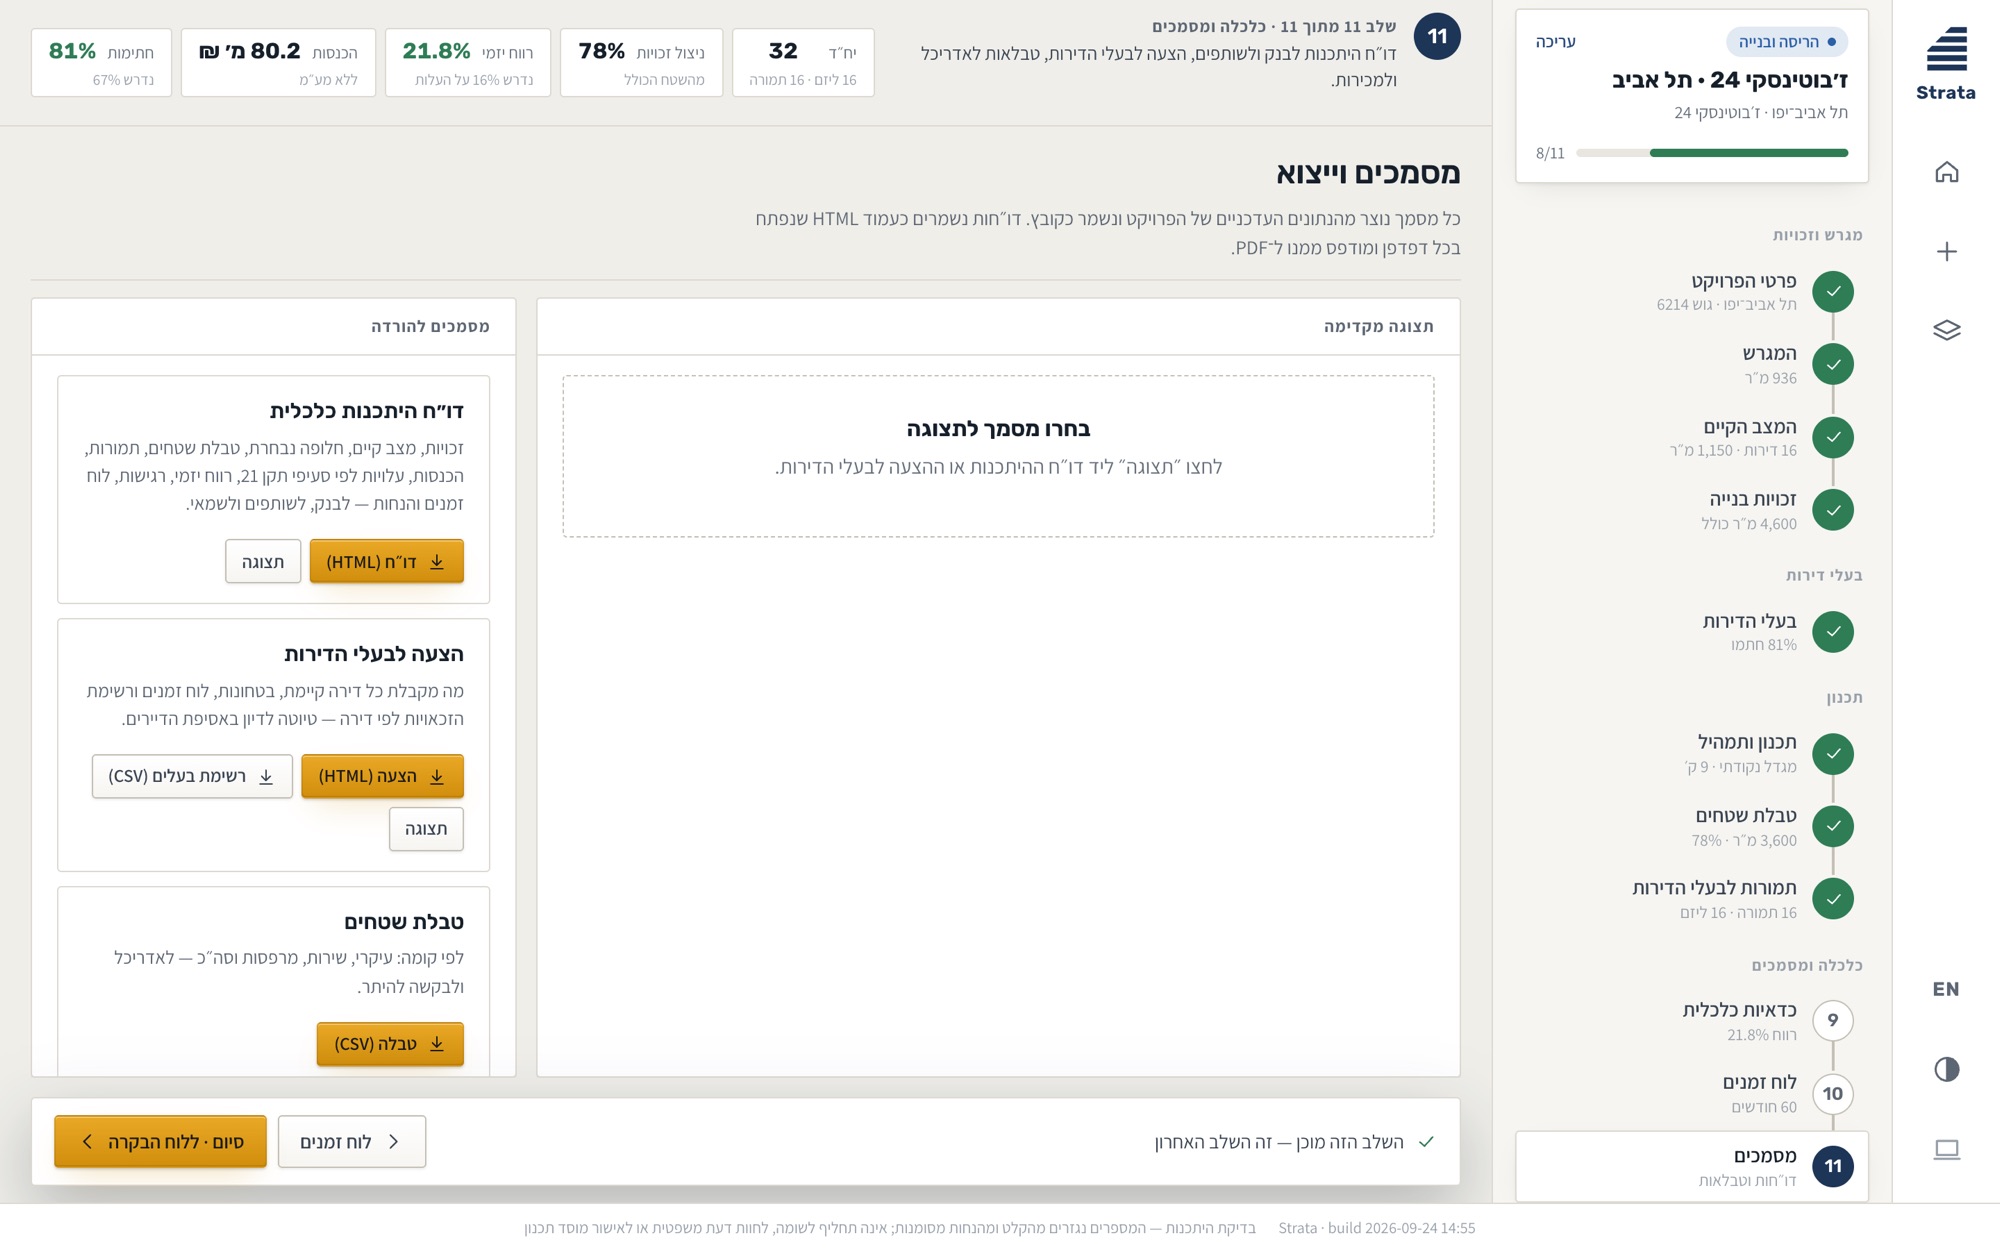The width and height of the screenshot is (2000, 1250).
Task: Click the תצוגה מקדימה panel header
Action: [998, 326]
